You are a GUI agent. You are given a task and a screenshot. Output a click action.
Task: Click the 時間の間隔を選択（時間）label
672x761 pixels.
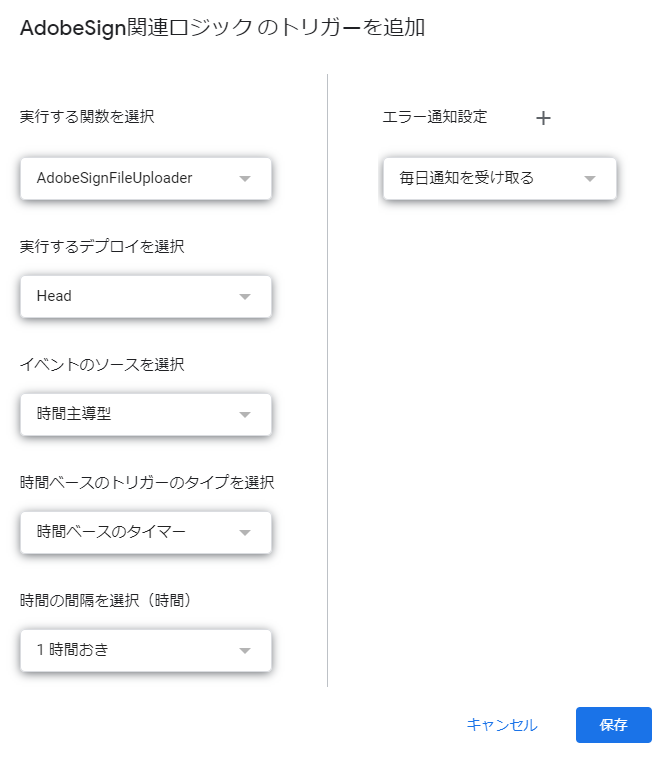coord(105,600)
